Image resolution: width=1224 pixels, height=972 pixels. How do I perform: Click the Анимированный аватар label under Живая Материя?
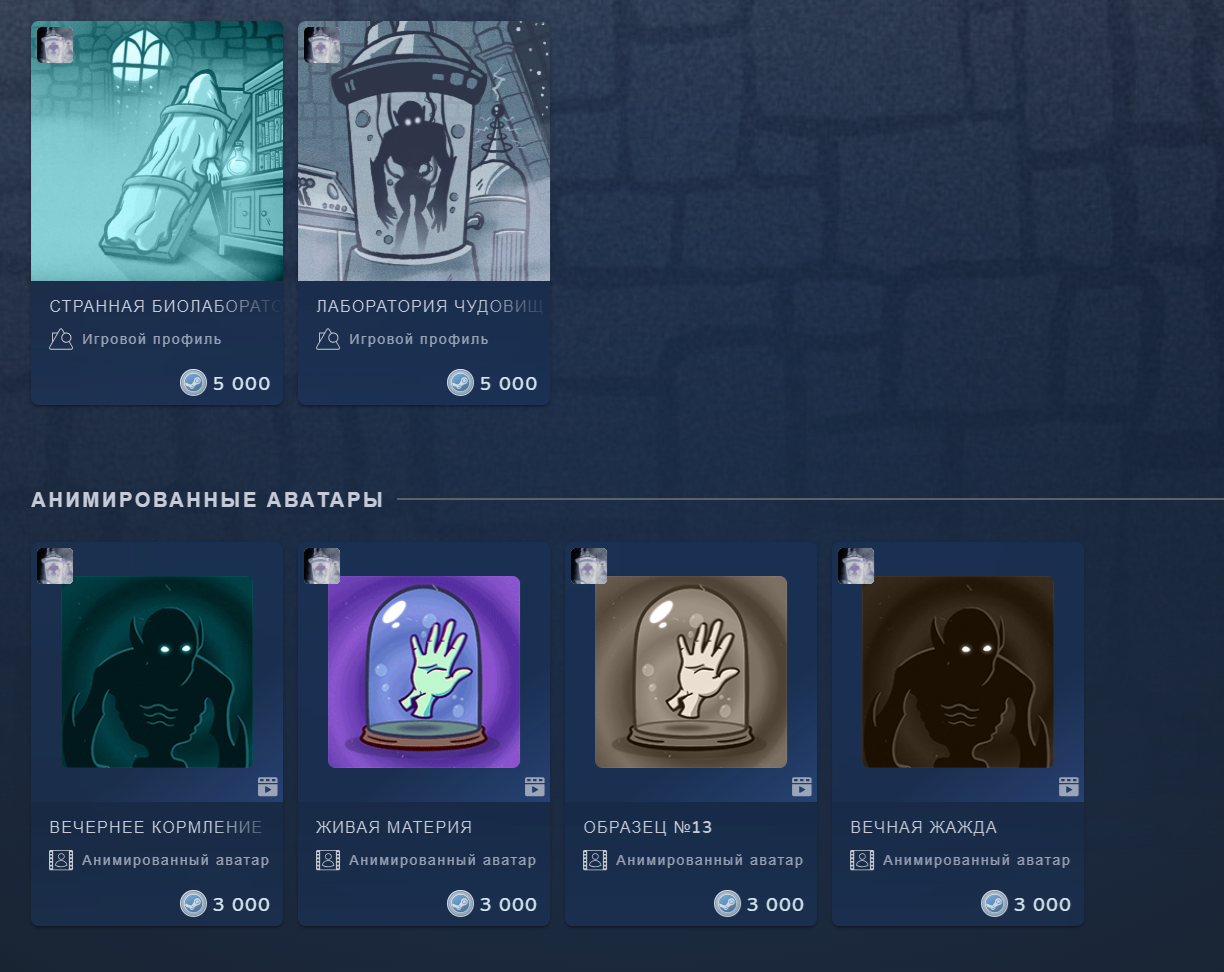[x=443, y=860]
